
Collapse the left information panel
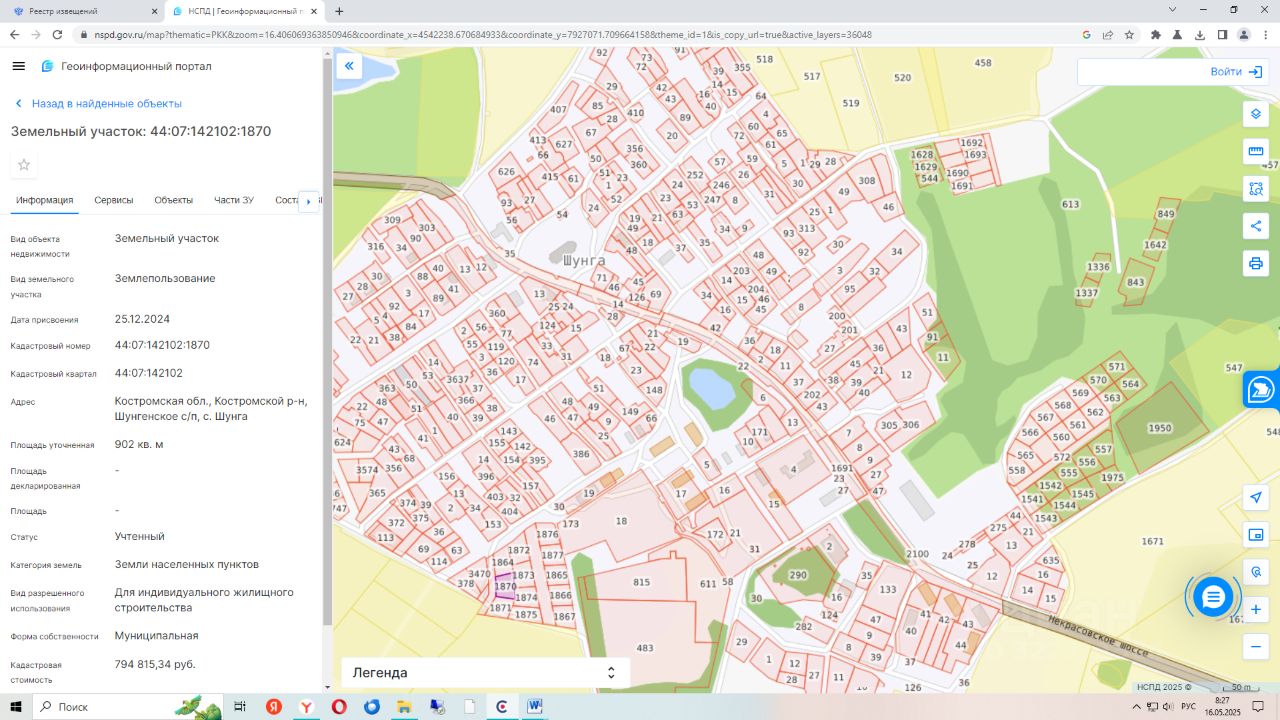coord(349,67)
